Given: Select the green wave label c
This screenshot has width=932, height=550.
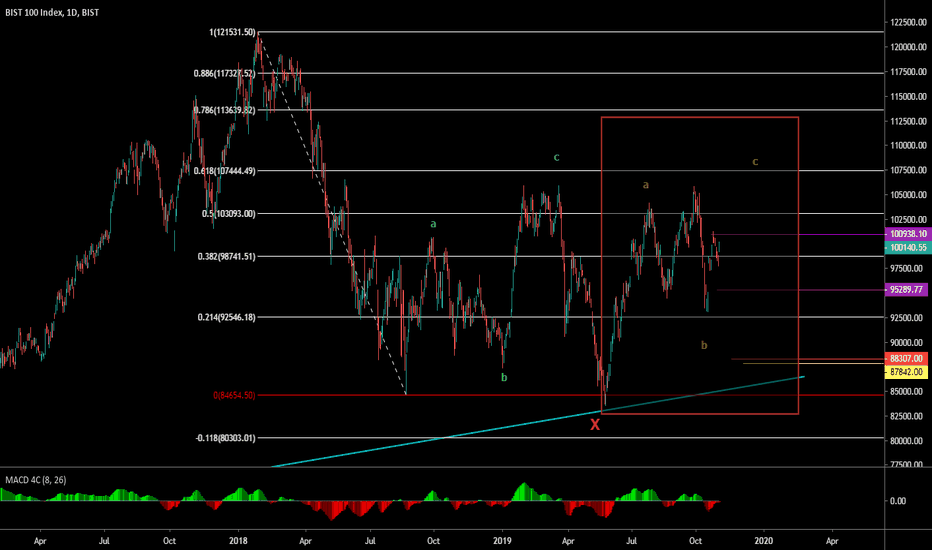Looking at the screenshot, I should [556, 158].
